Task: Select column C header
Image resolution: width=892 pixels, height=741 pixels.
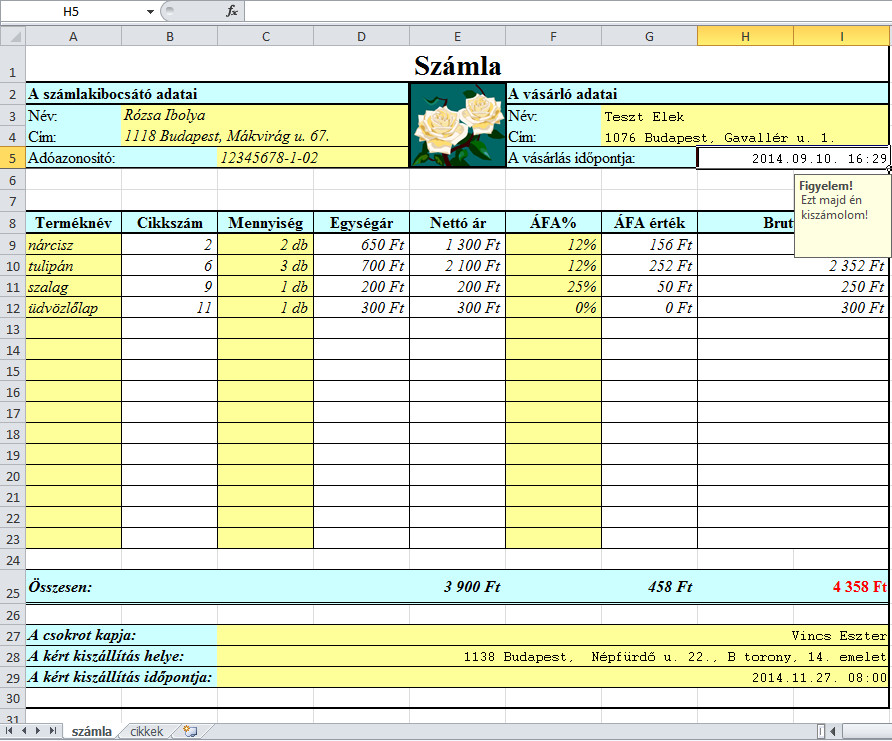Action: tap(266, 36)
